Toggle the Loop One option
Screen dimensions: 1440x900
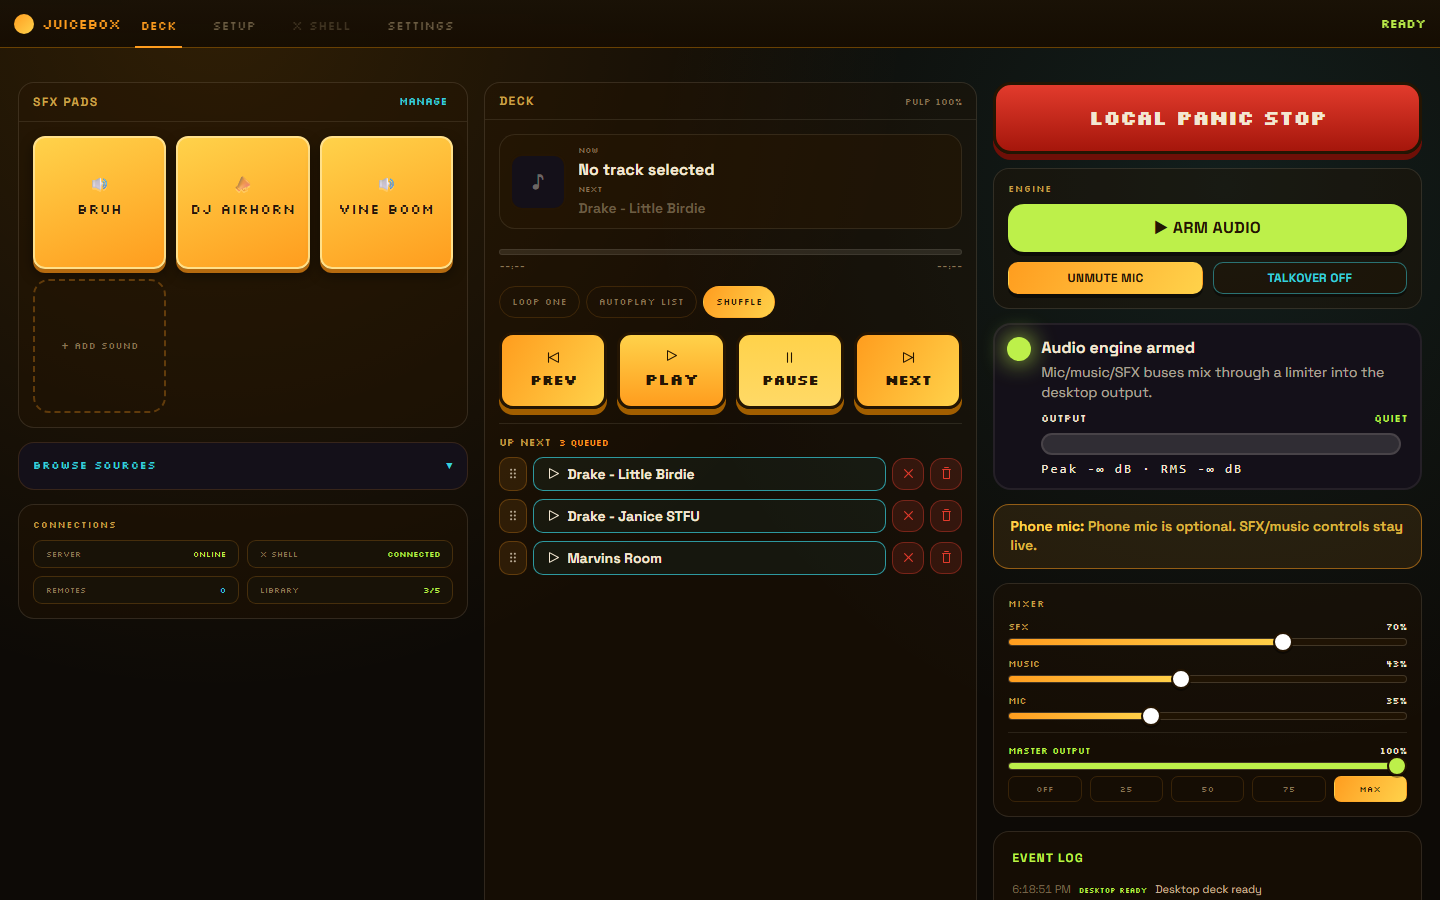(x=539, y=302)
